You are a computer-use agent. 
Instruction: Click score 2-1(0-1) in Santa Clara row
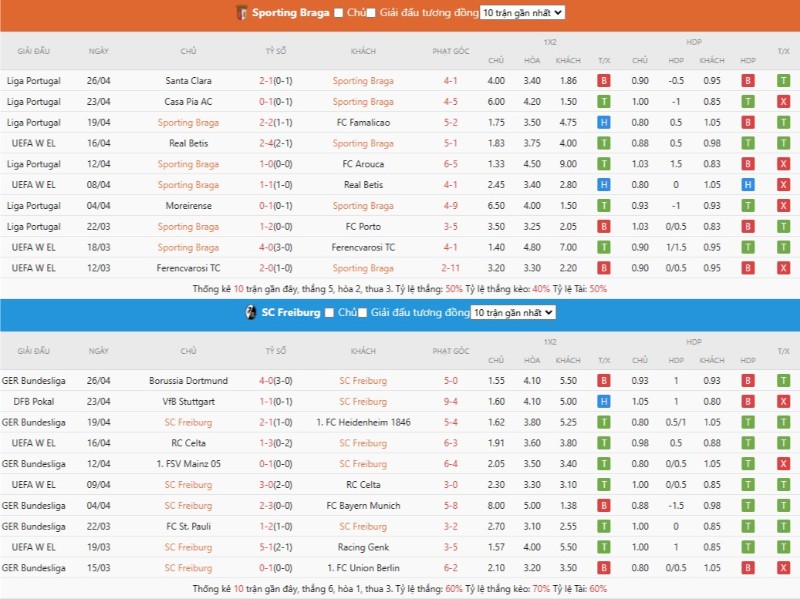click(x=276, y=81)
